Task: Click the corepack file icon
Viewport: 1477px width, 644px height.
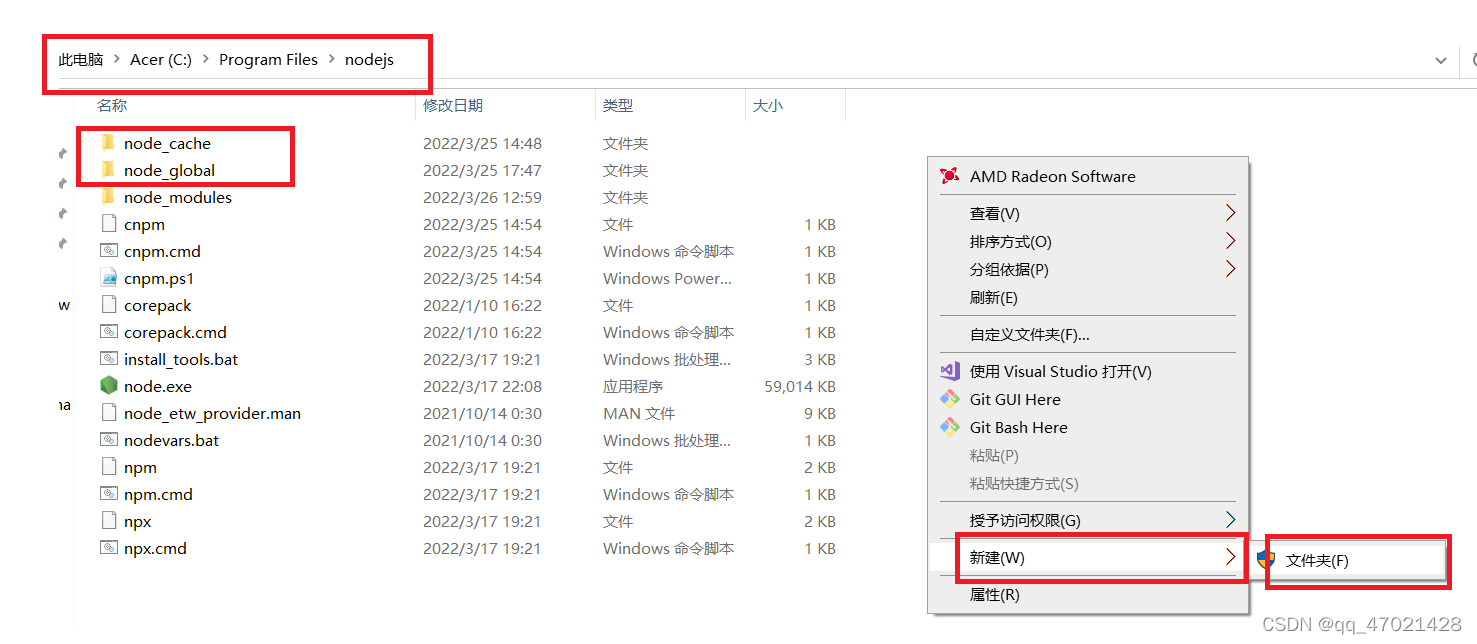Action: 108,305
